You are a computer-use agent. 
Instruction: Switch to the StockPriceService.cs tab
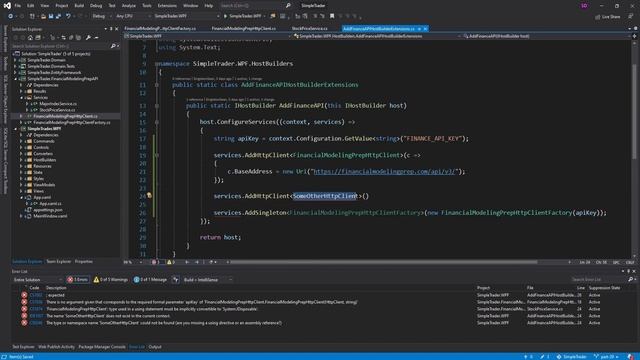click(309, 29)
